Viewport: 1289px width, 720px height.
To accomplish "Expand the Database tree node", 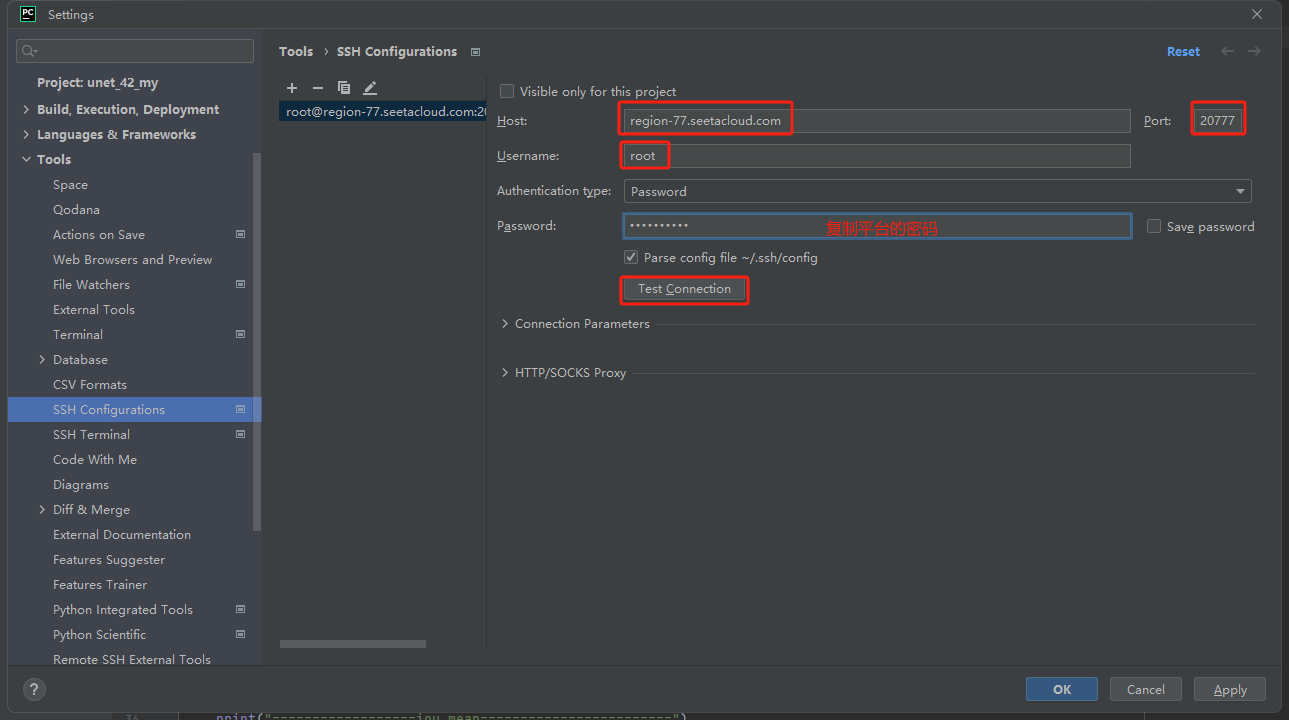I will click(x=42, y=360).
